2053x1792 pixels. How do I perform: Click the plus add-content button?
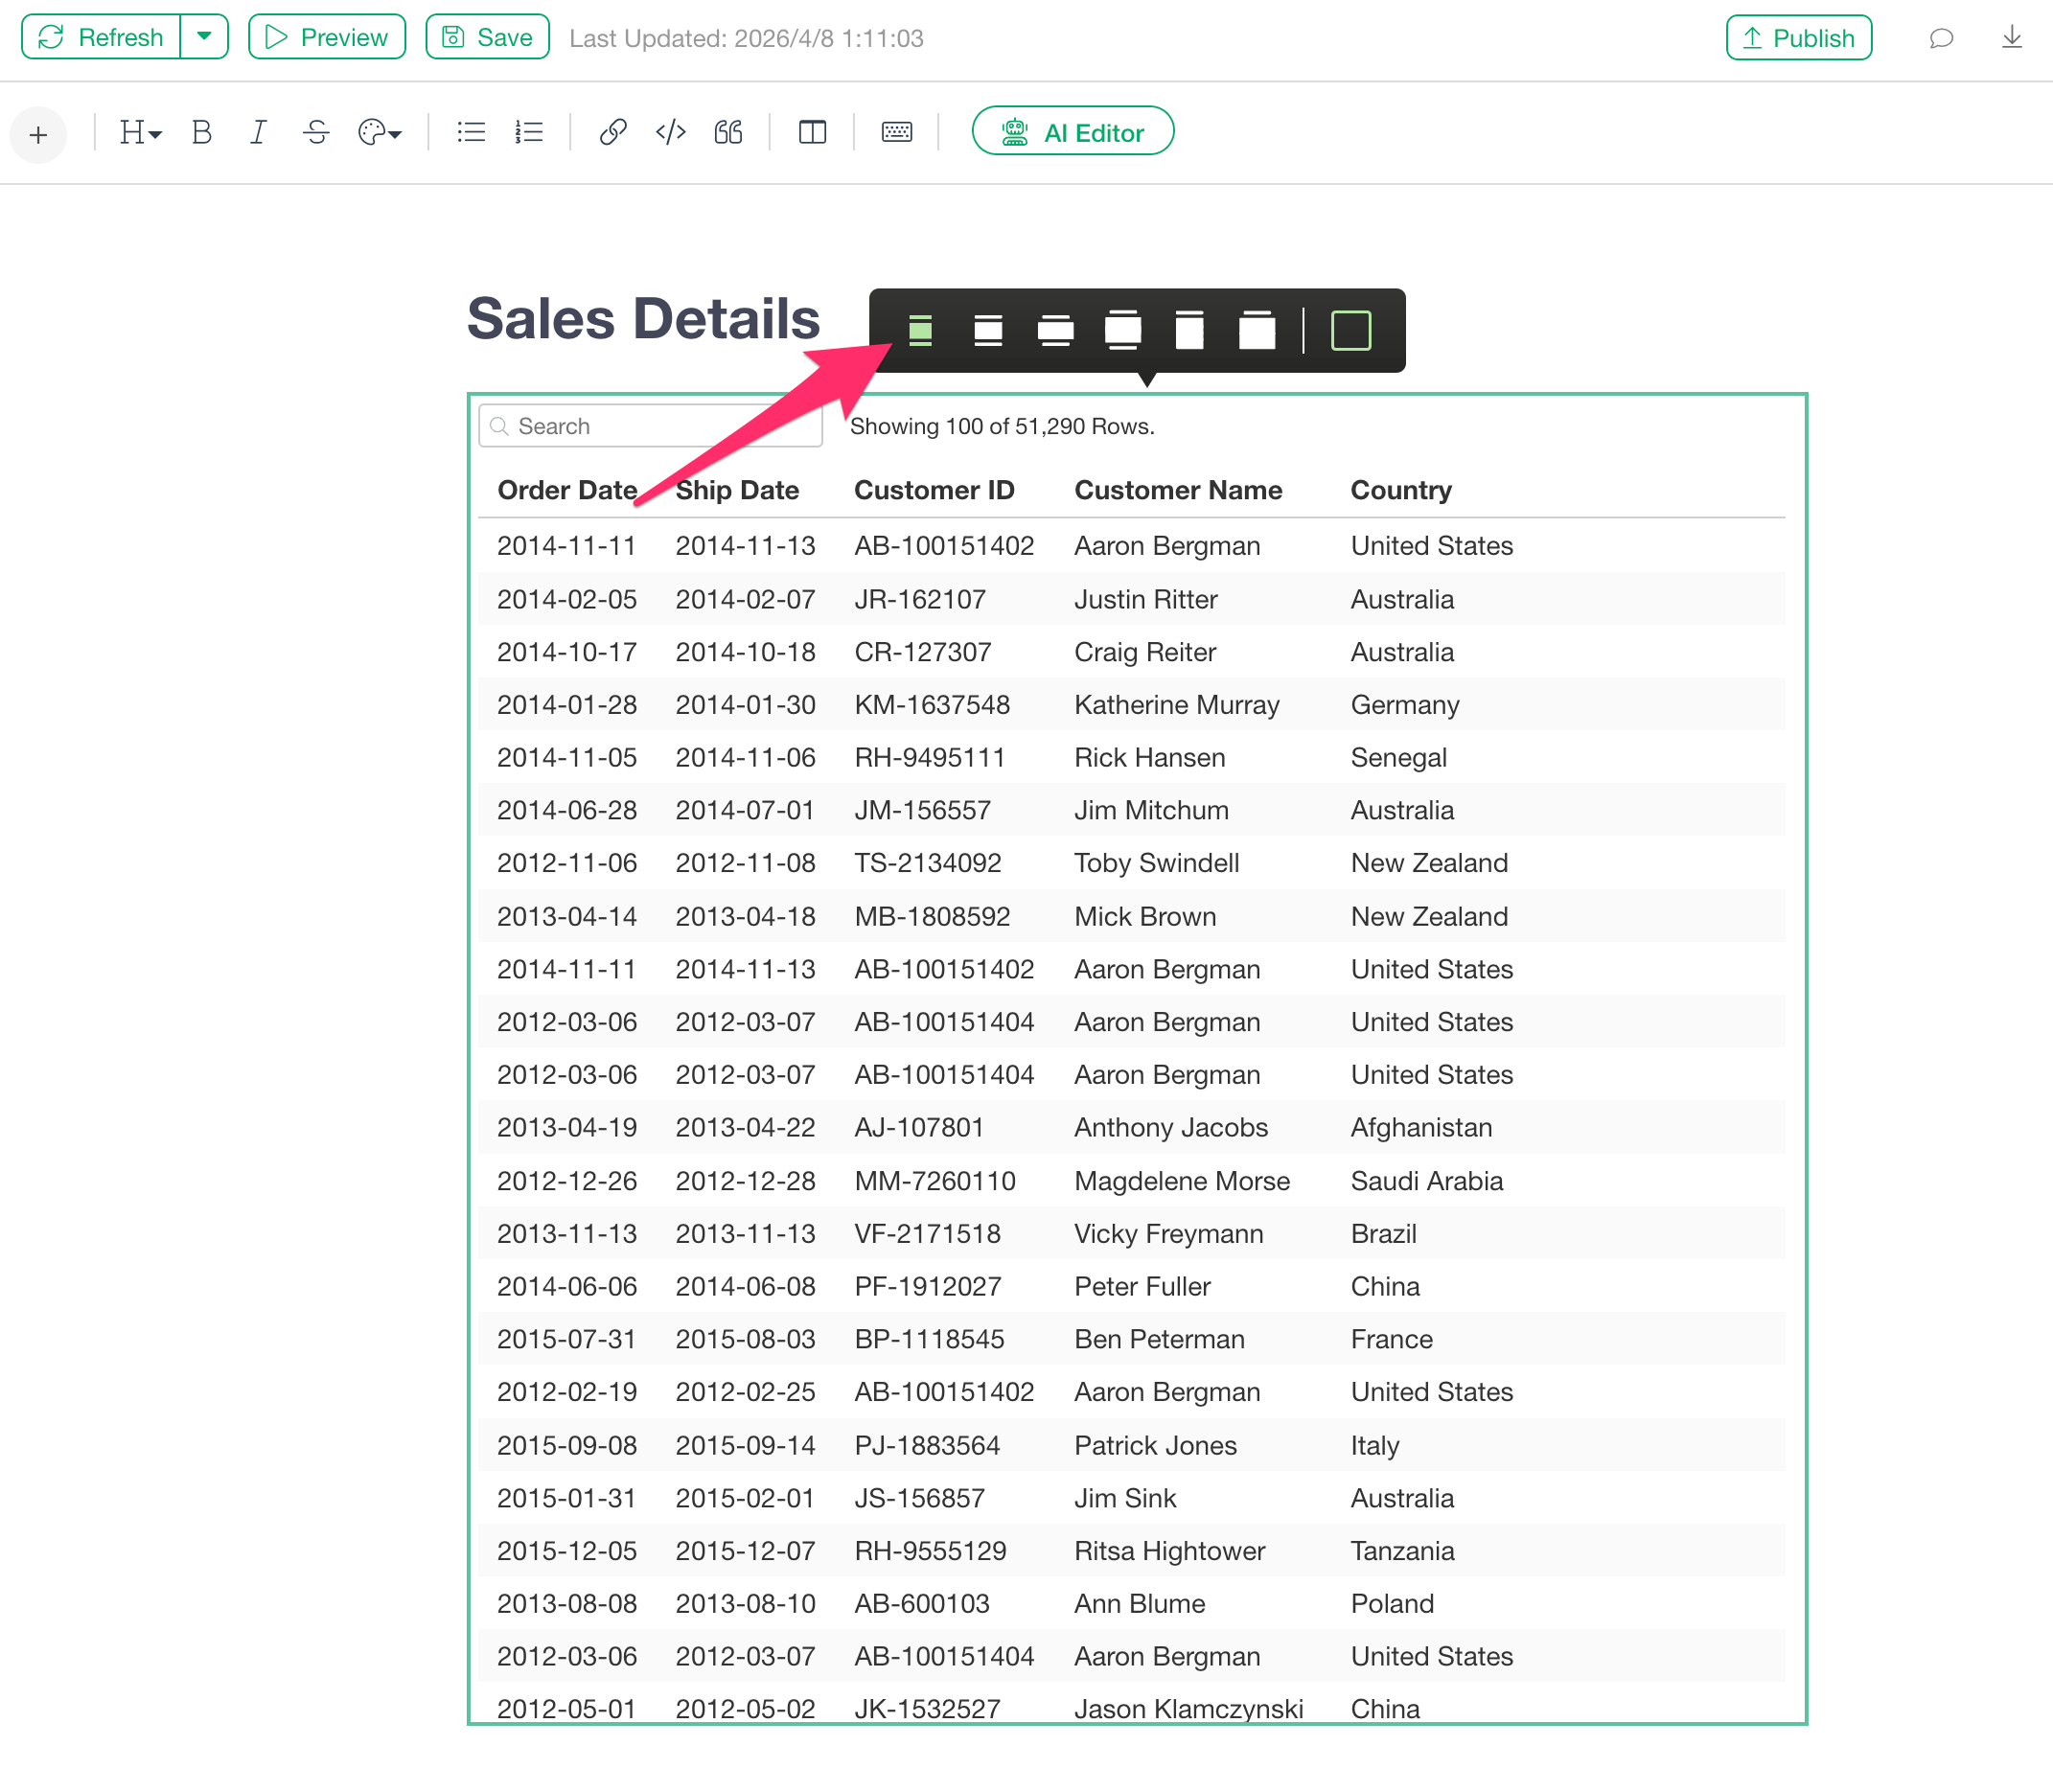38,134
